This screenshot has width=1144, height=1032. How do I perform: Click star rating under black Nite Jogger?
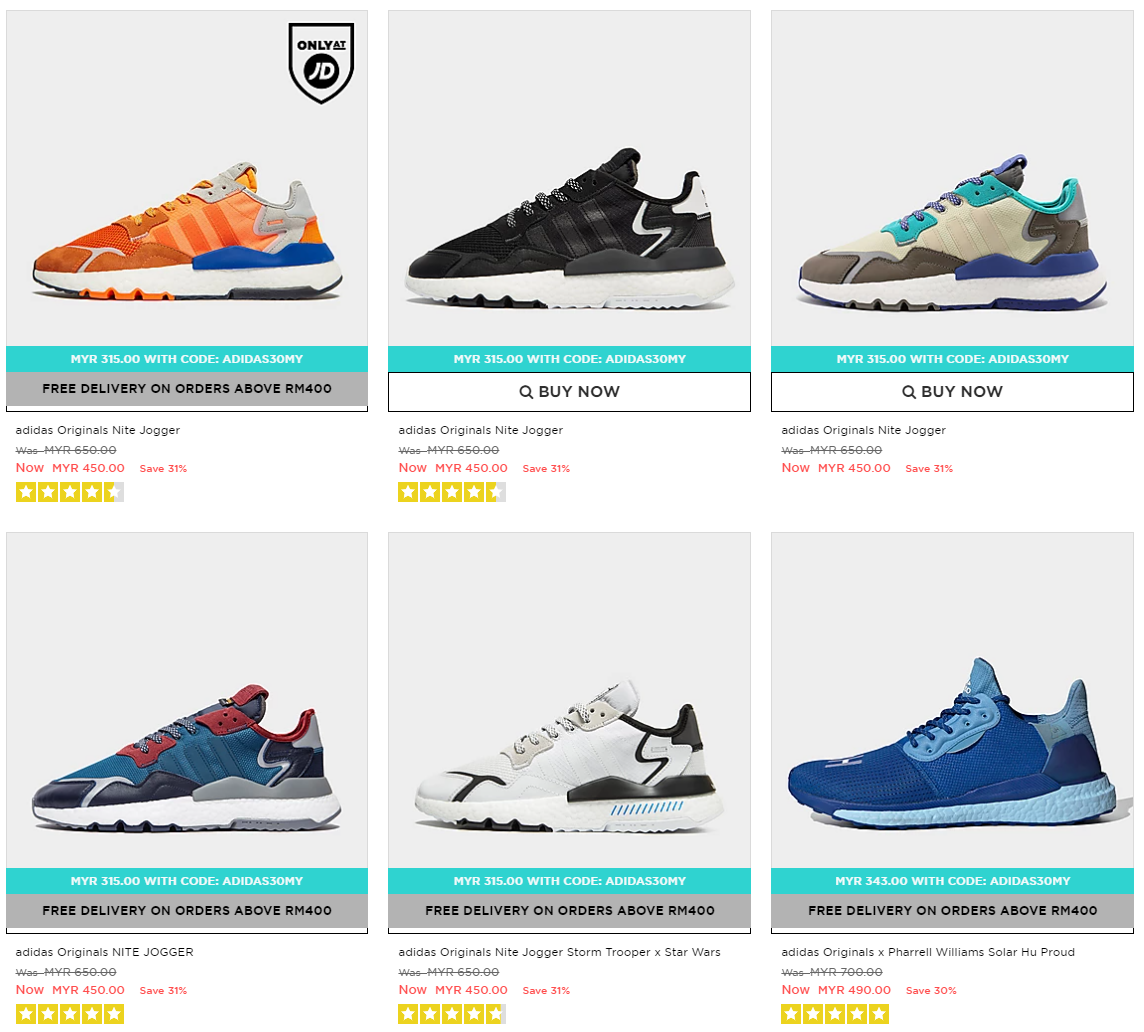click(452, 492)
